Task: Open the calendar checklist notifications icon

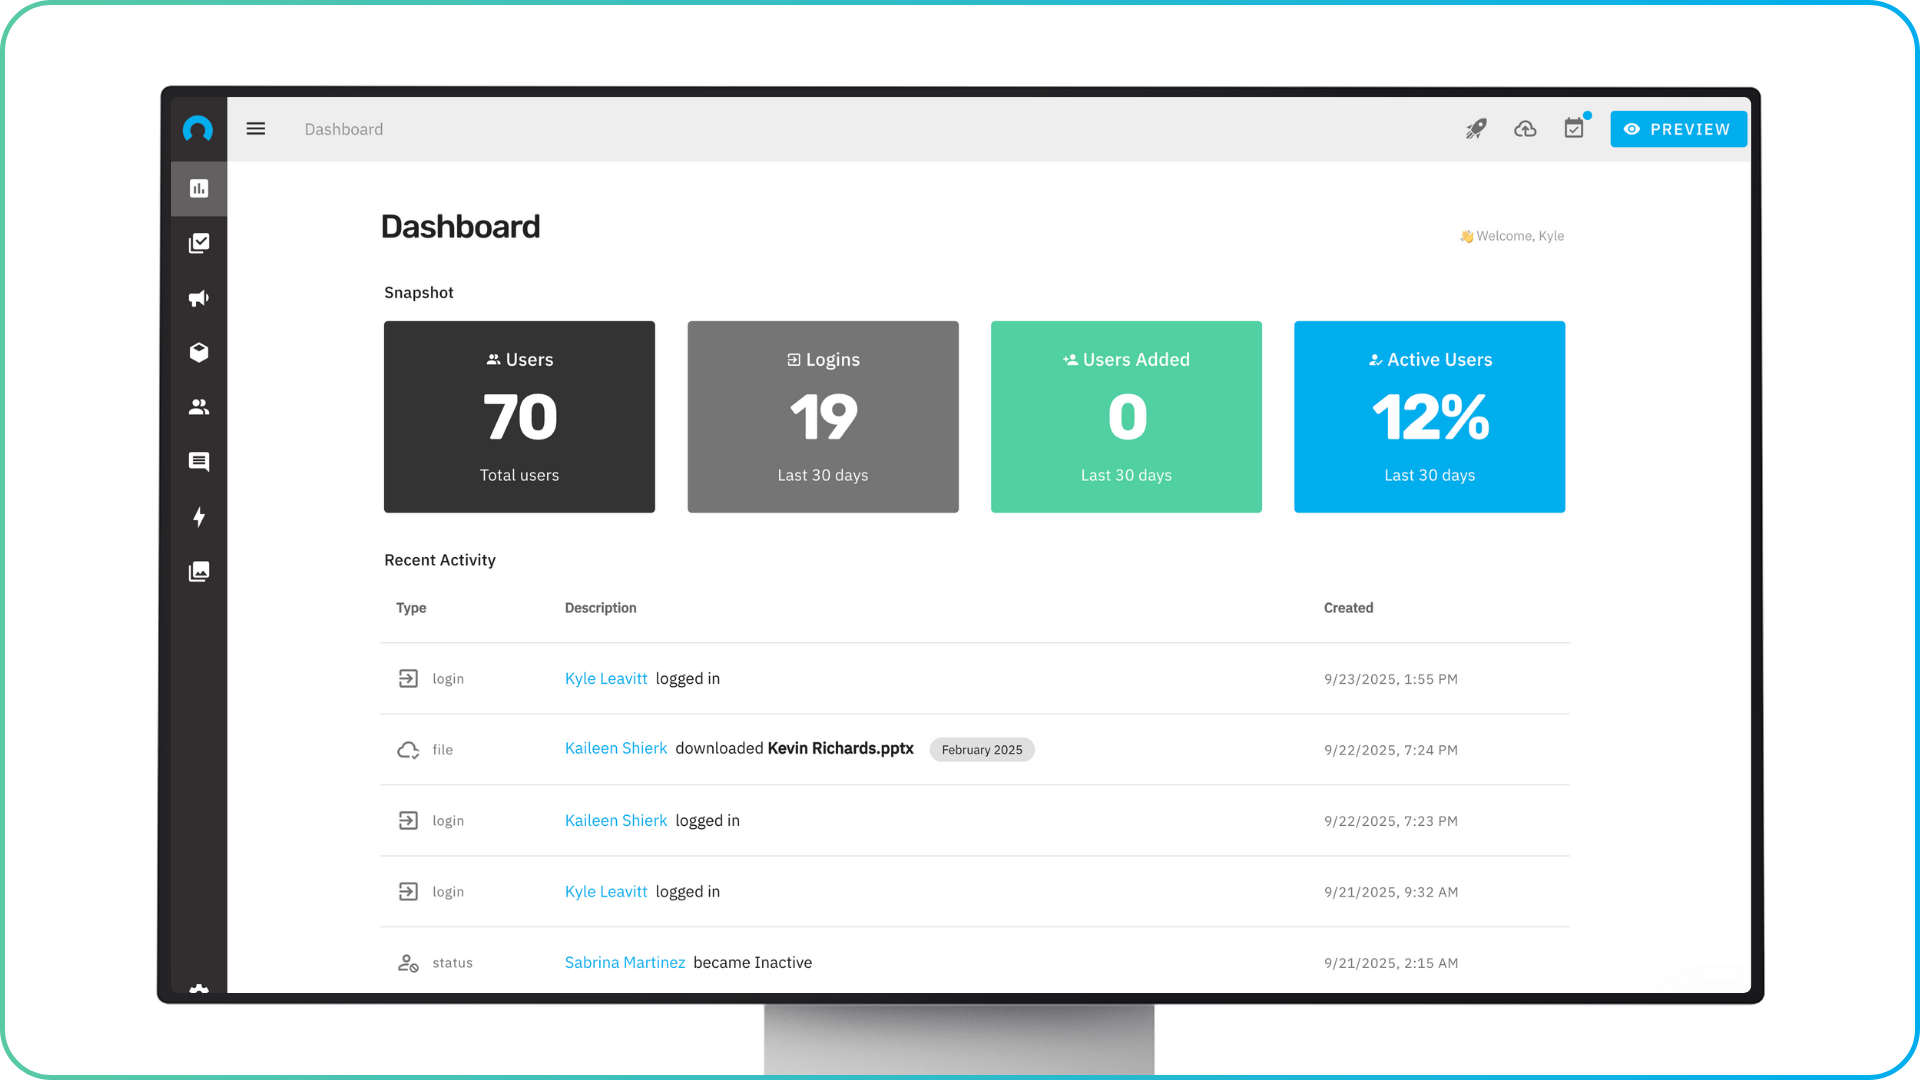Action: click(x=1574, y=129)
